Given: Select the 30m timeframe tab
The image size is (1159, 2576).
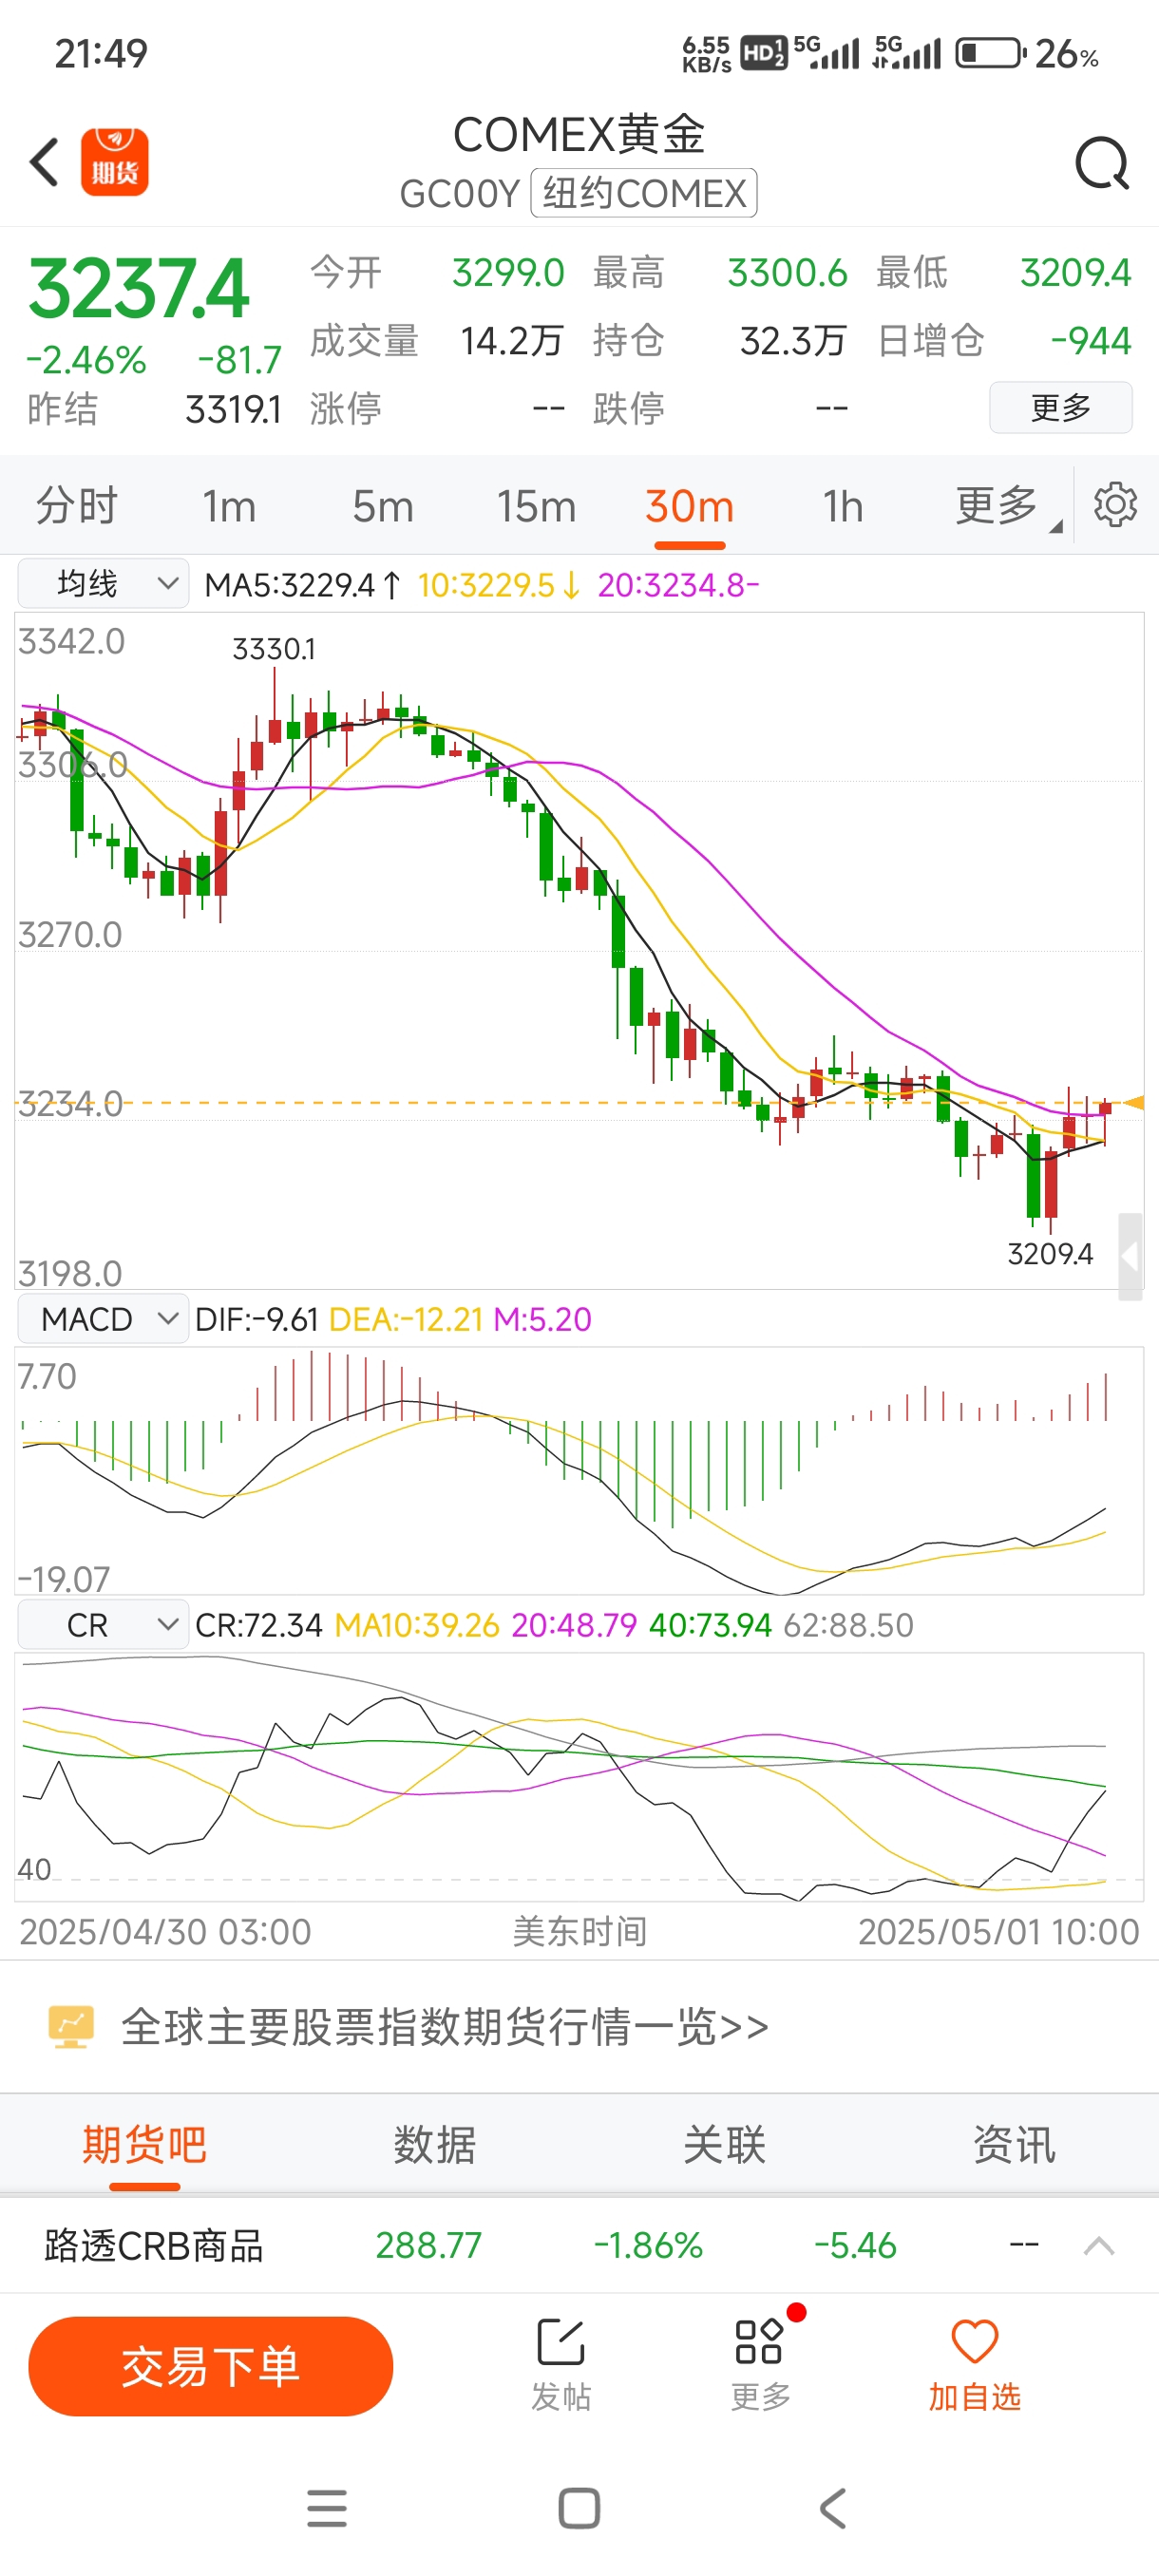Looking at the screenshot, I should (689, 507).
